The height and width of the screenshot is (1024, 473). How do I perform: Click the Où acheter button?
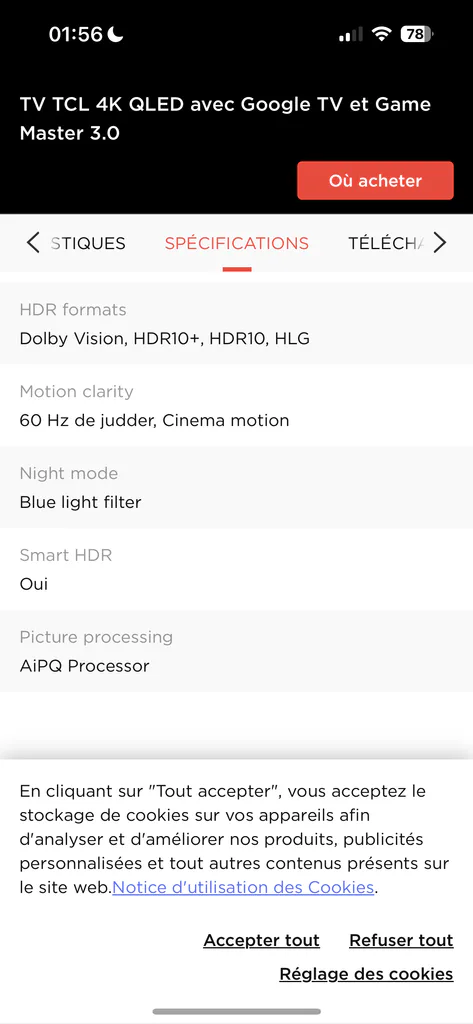[x=375, y=180]
